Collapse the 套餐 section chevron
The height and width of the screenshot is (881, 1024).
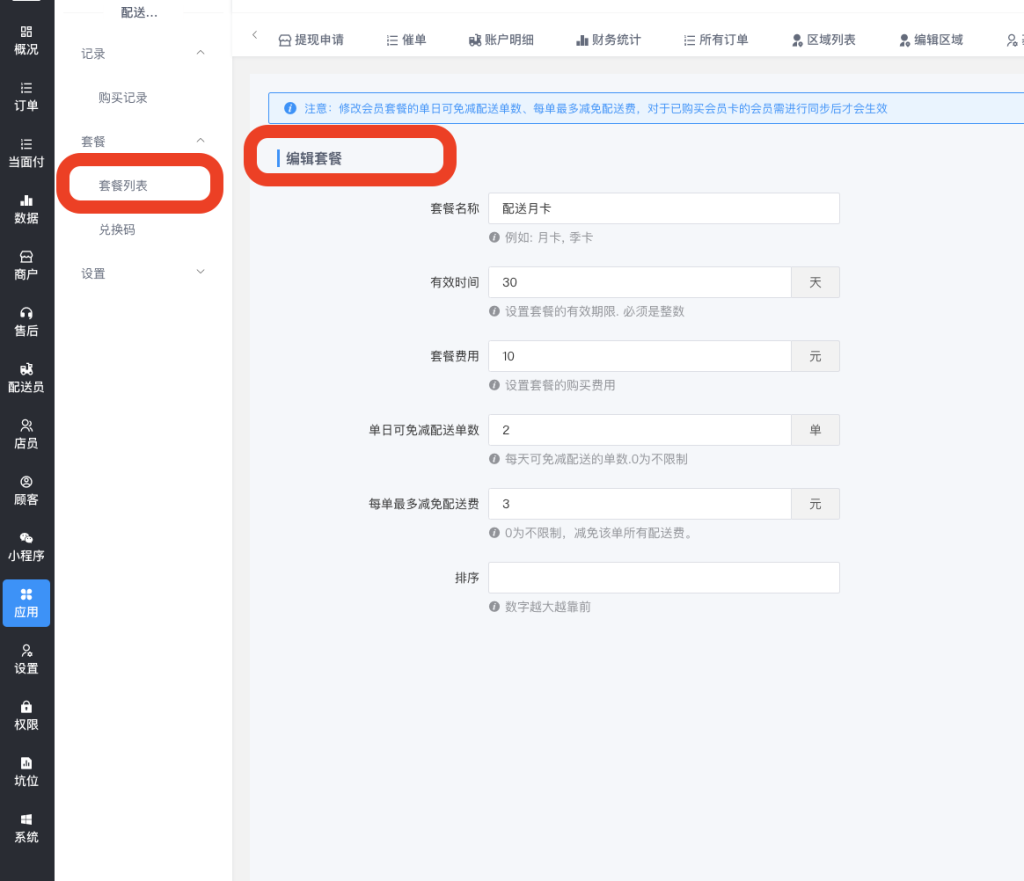(x=200, y=141)
